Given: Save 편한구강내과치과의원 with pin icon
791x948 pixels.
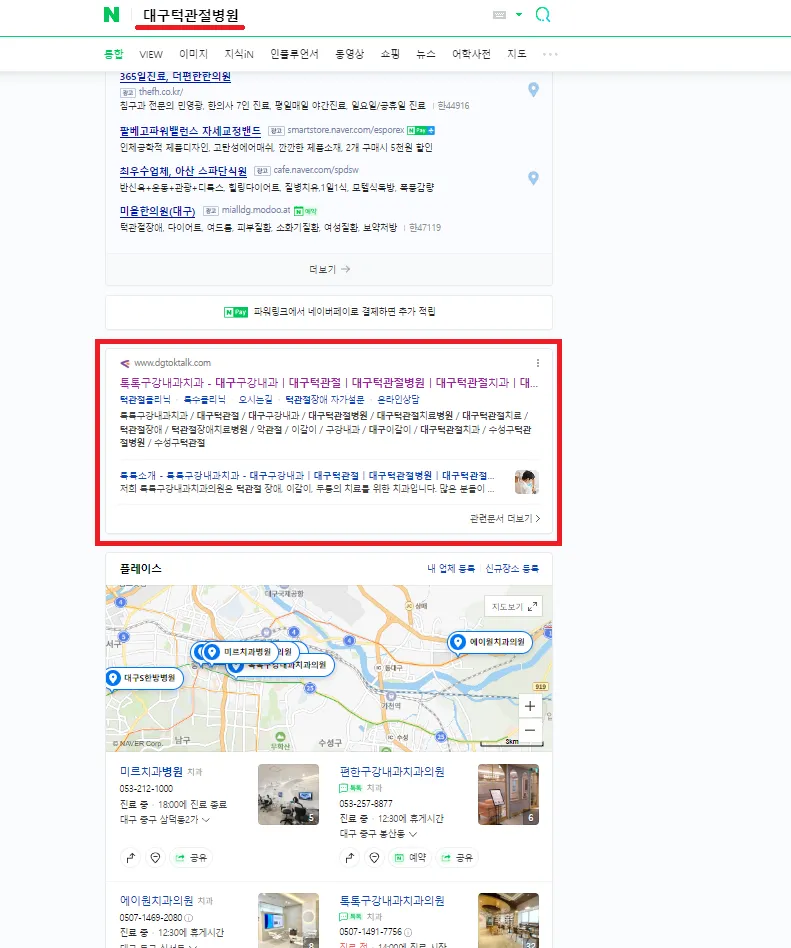Looking at the screenshot, I should [x=375, y=857].
